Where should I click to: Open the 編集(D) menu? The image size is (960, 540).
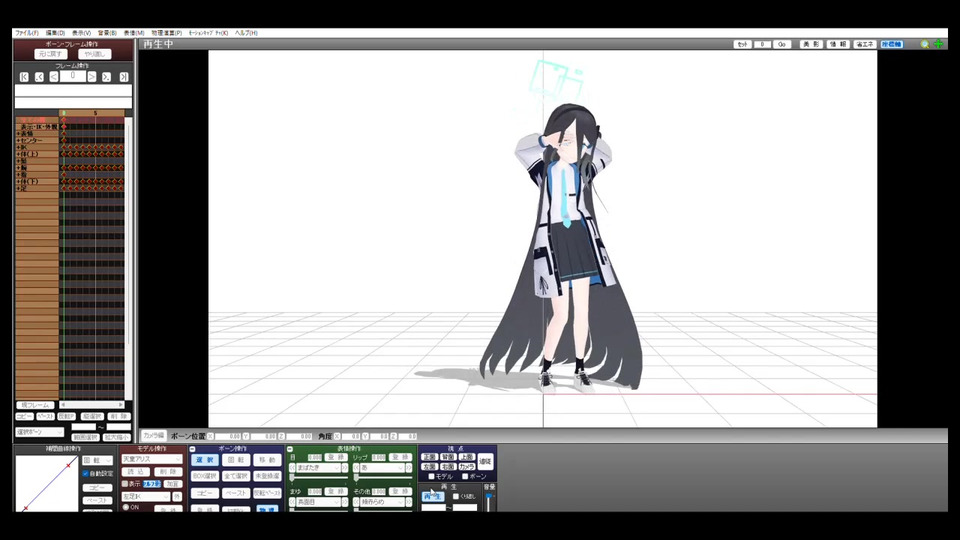55,33
